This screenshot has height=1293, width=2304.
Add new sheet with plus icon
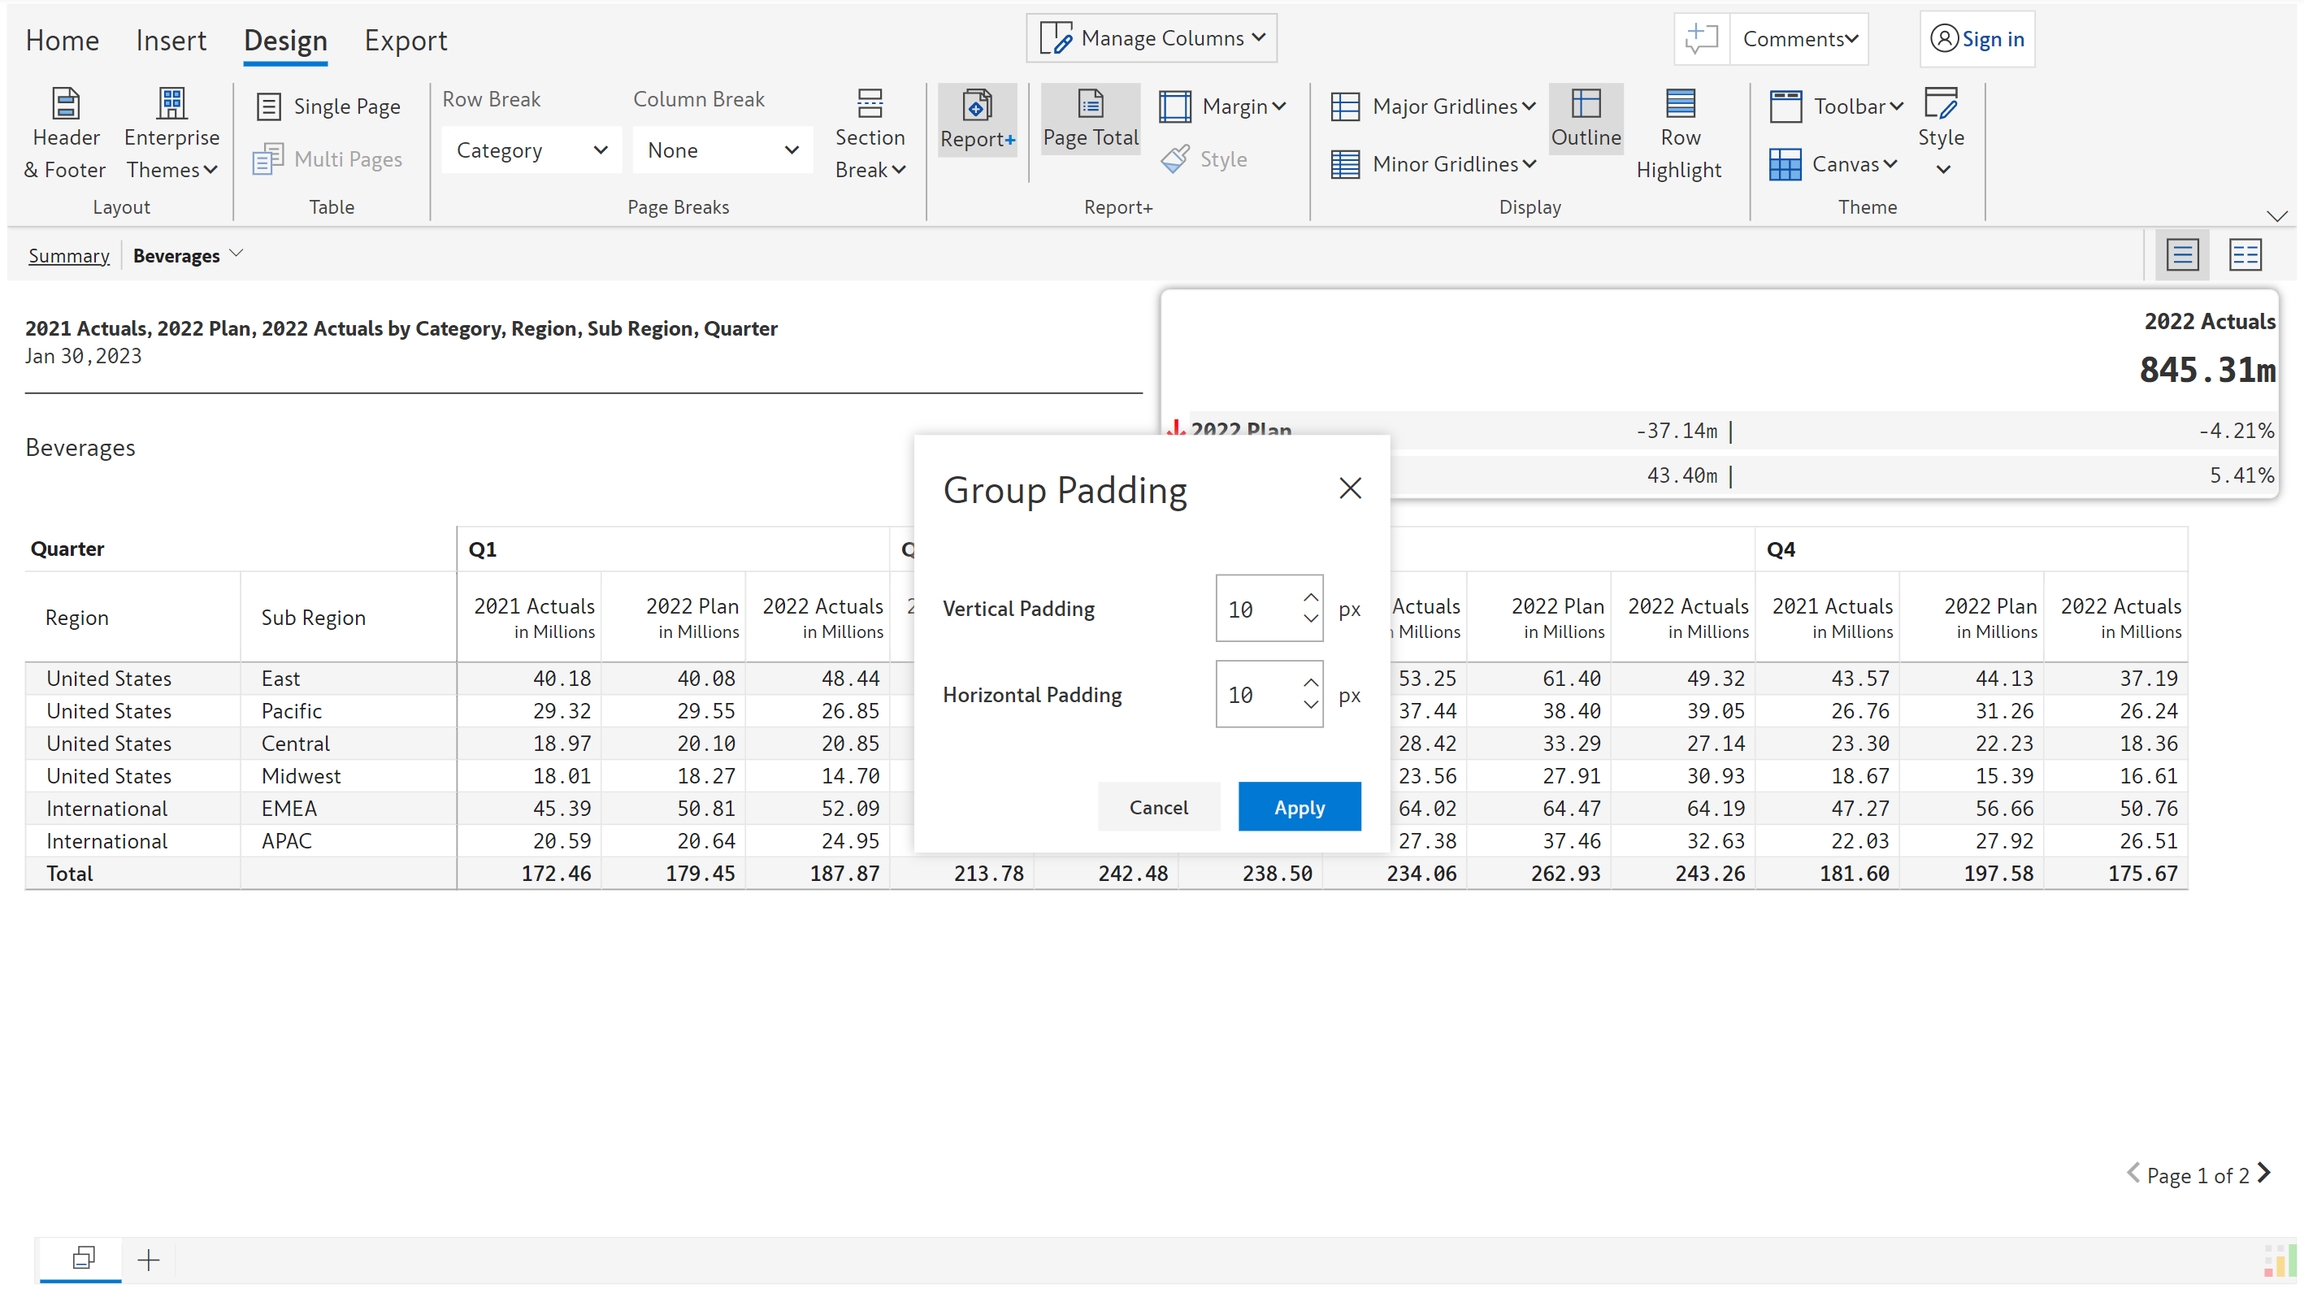pyautogui.click(x=148, y=1259)
